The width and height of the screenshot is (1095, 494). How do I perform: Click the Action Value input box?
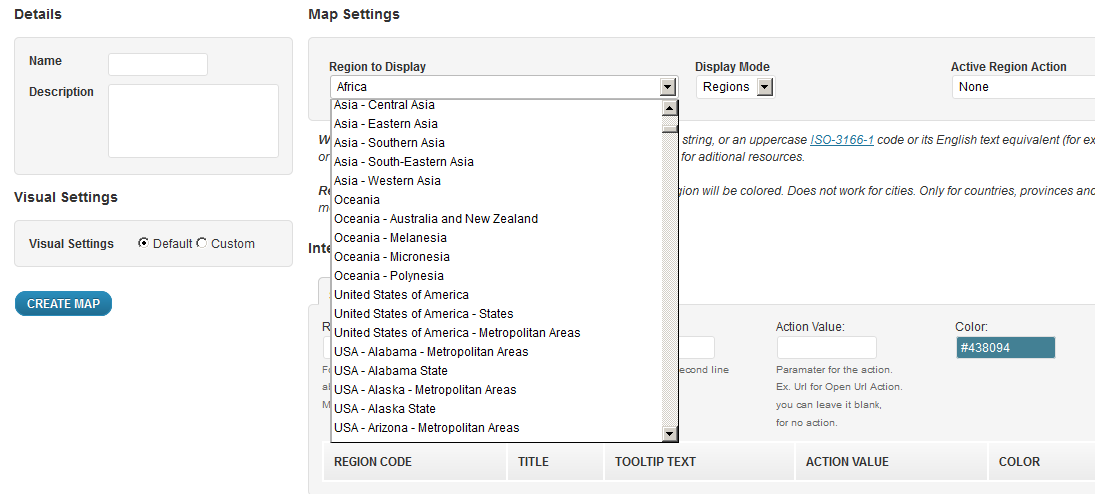point(826,347)
